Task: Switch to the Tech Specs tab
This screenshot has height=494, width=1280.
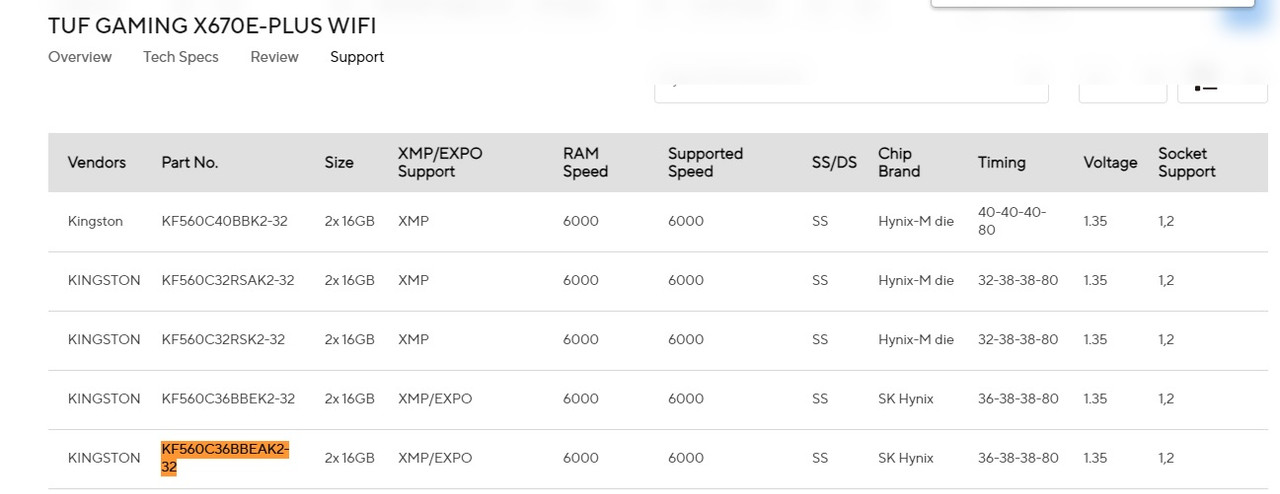Action: (181, 57)
